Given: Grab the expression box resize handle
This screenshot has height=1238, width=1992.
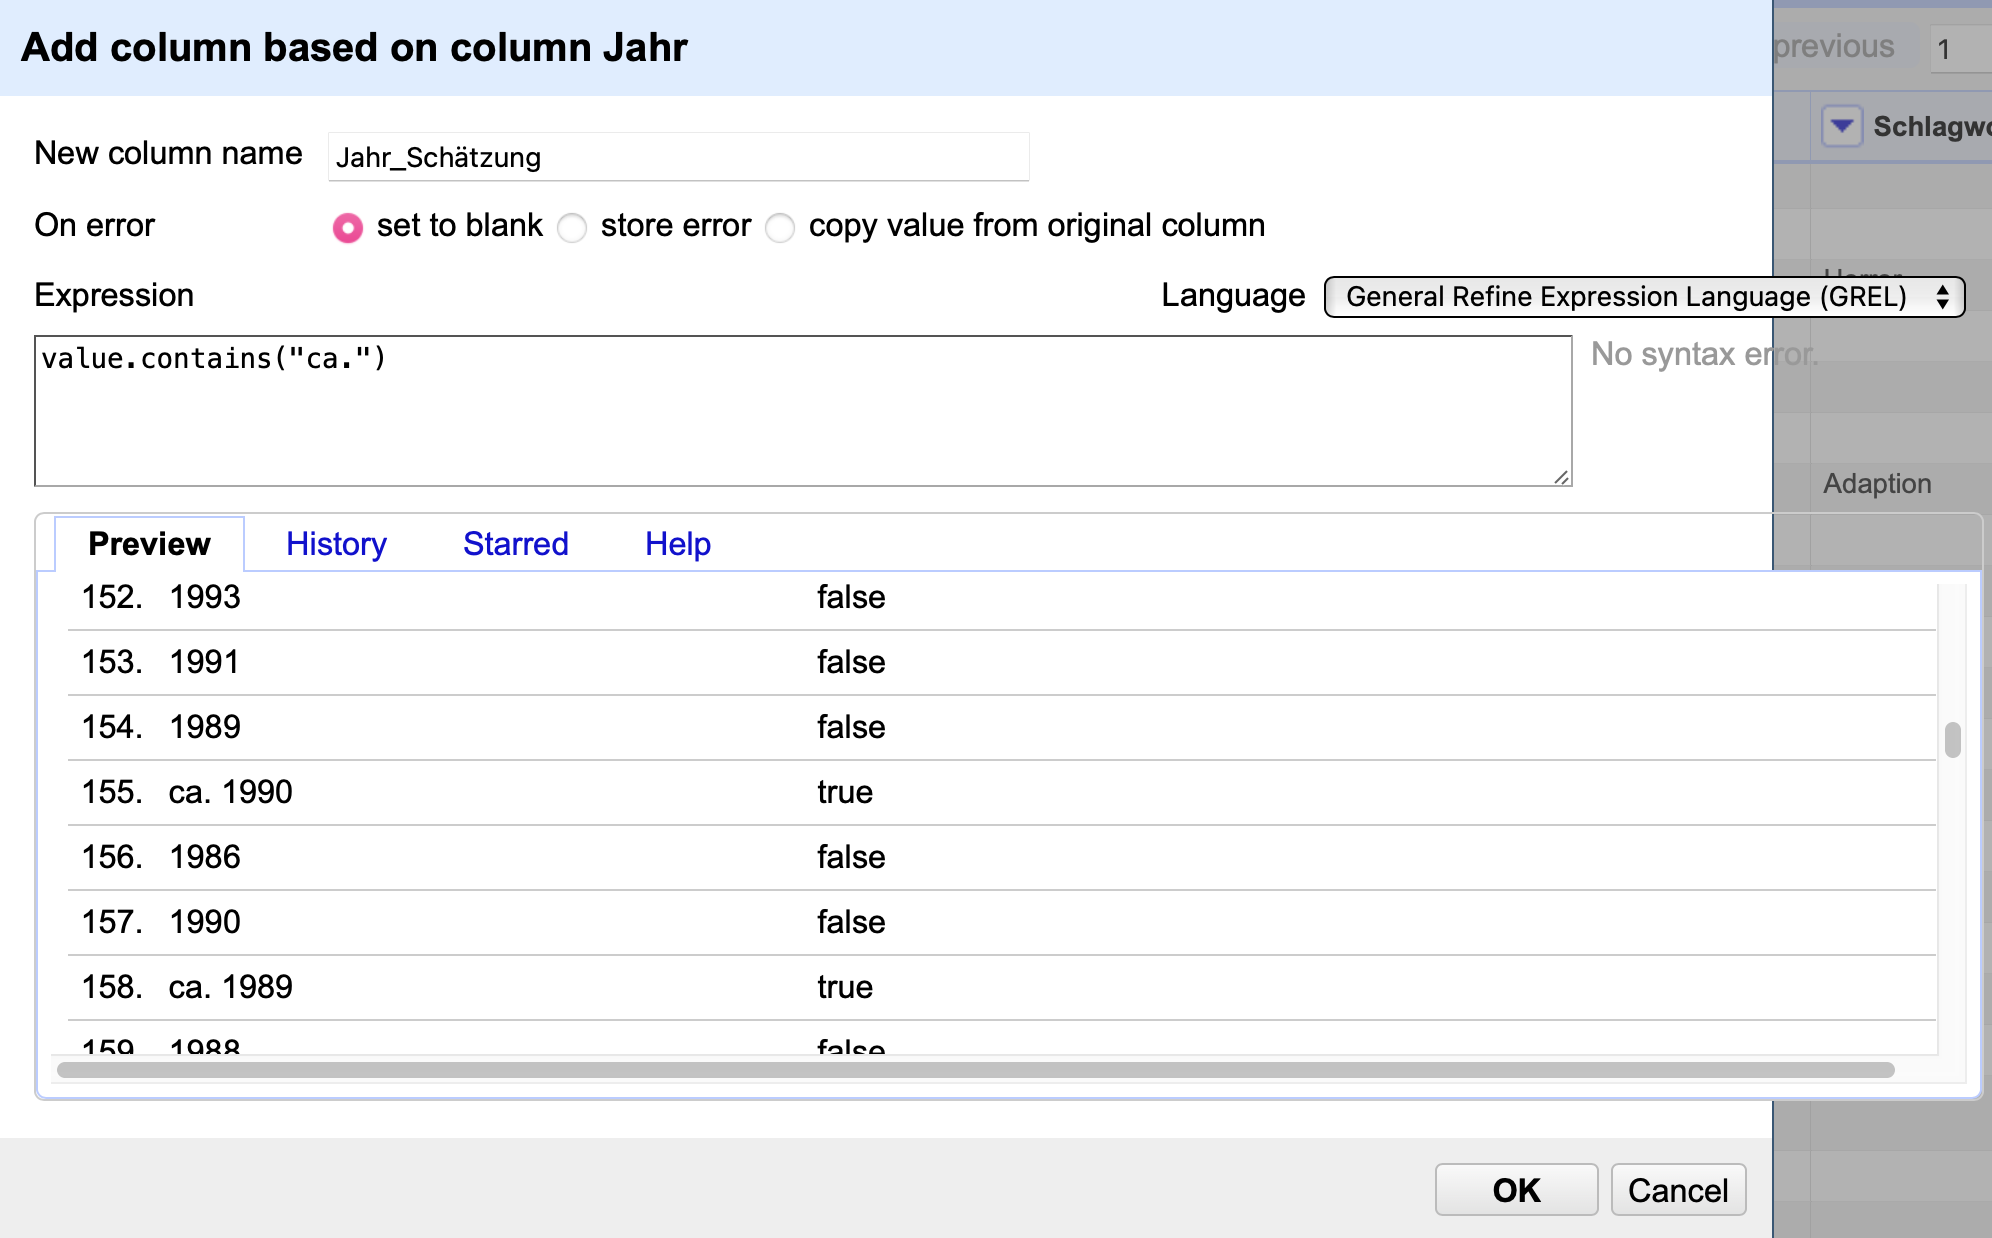Looking at the screenshot, I should (1561, 477).
